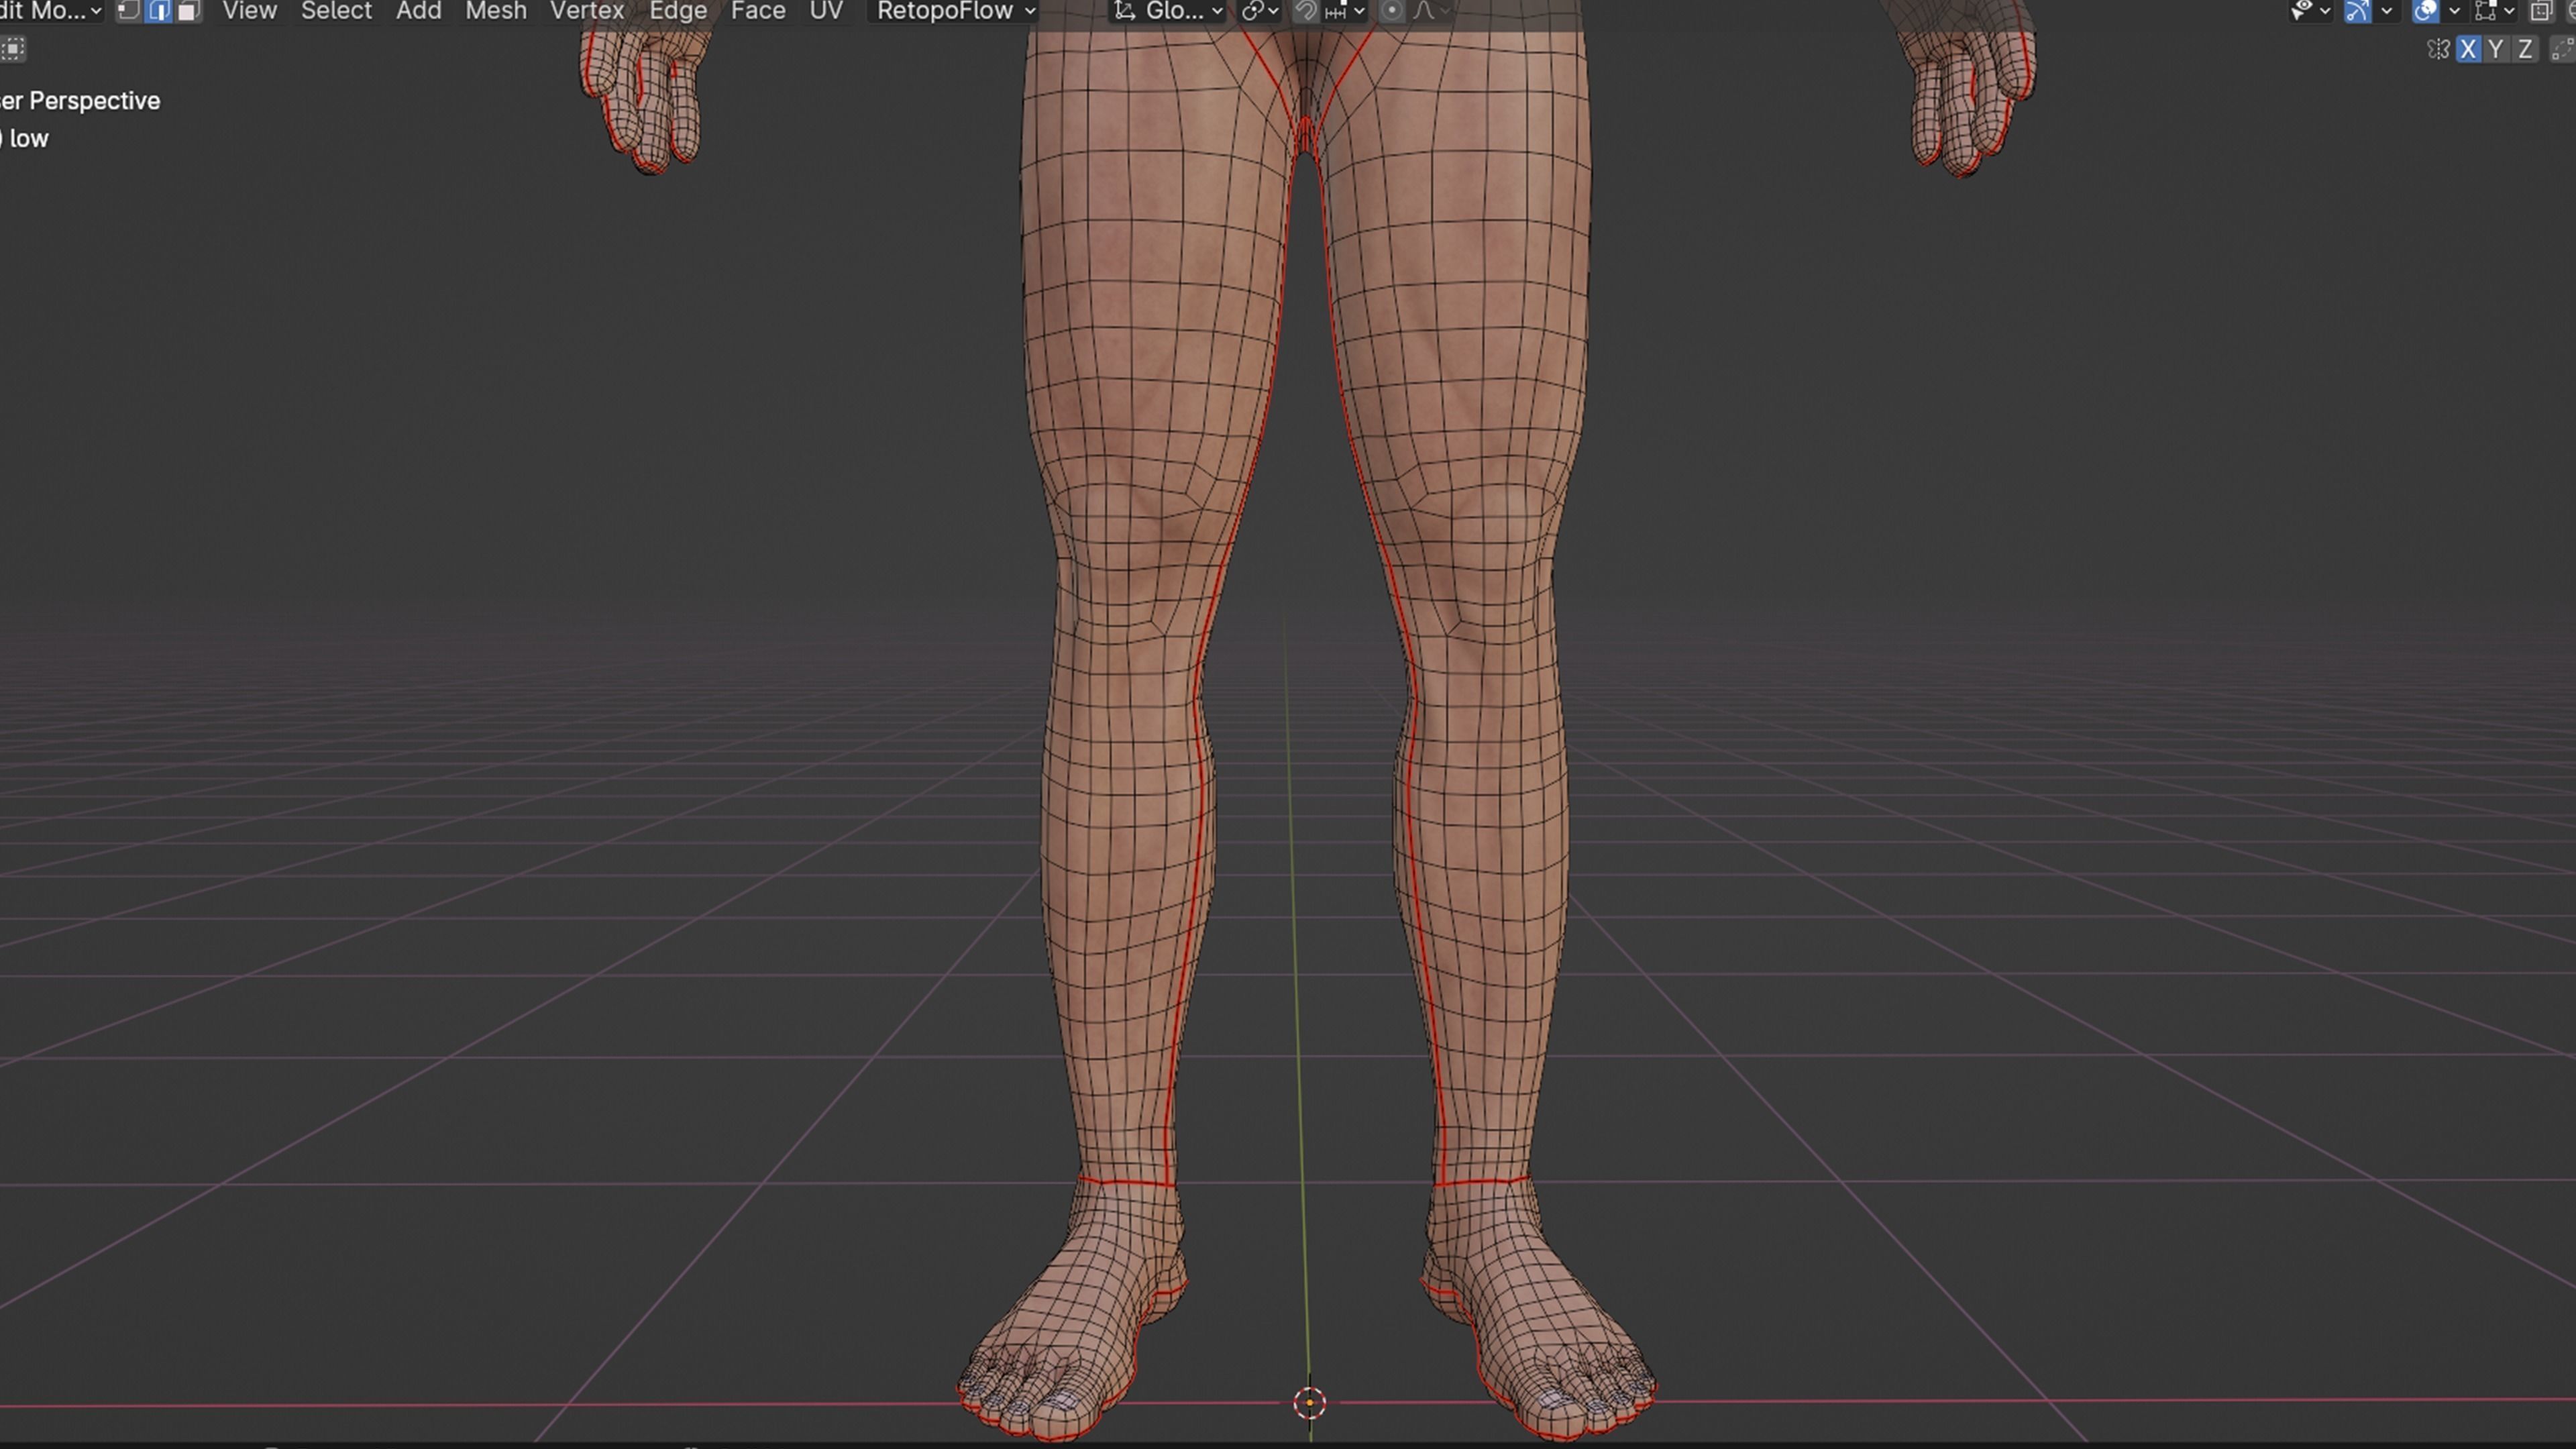Viewport: 2576px width, 1449px height.
Task: Switch to edge select mode
Action: pos(159,11)
